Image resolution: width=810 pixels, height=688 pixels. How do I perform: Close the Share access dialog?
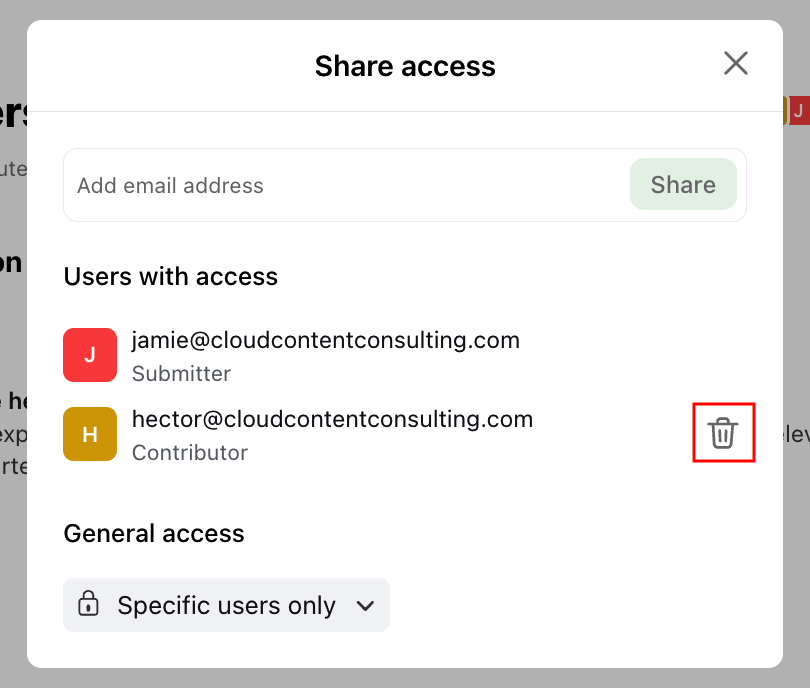coord(736,63)
